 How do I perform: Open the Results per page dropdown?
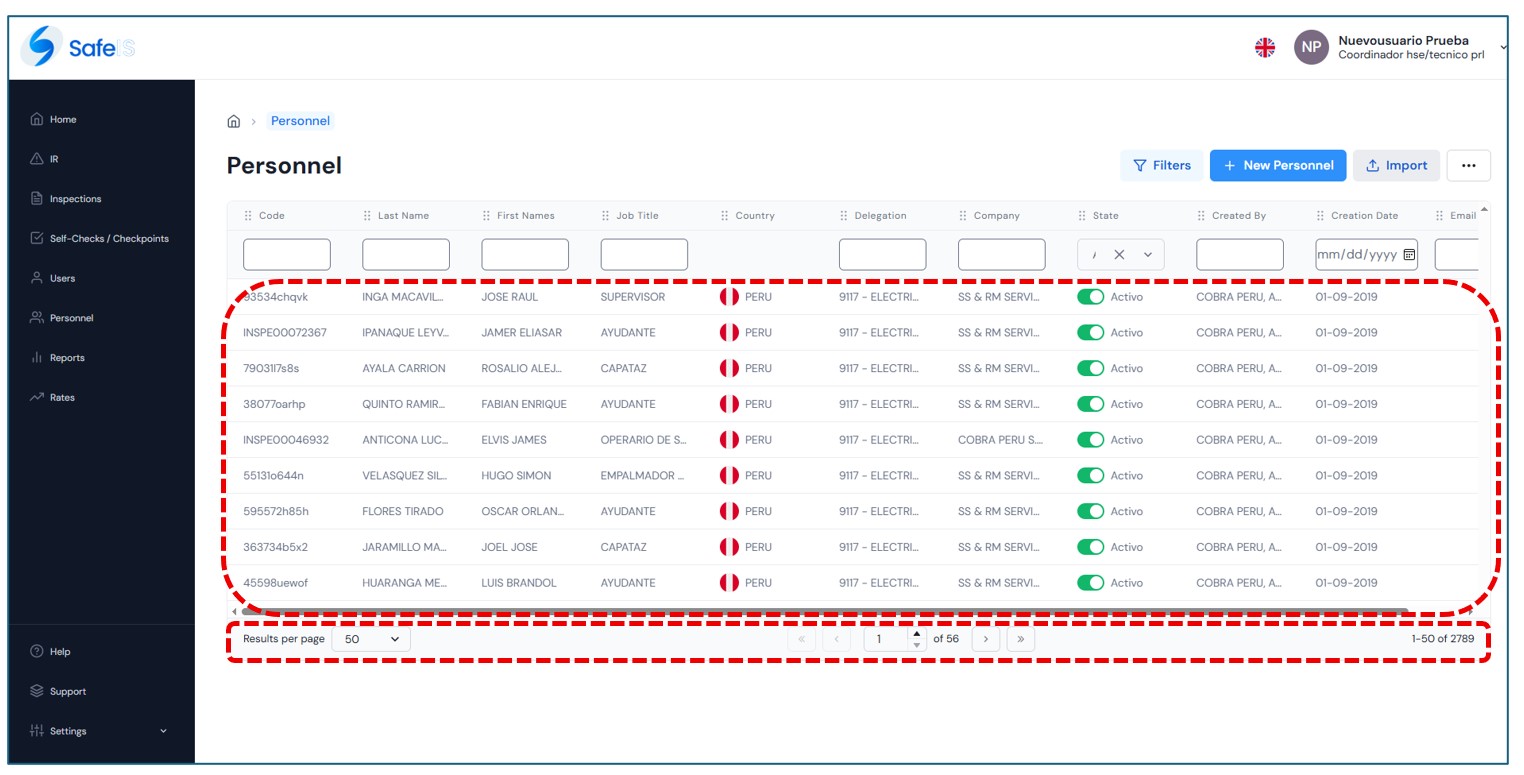(371, 639)
